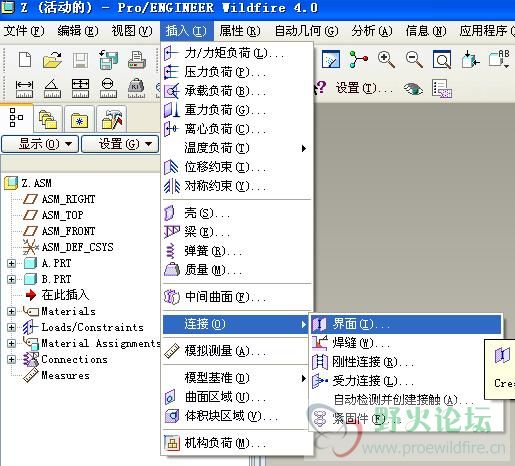Choose 离心负荷(C) menu entry
This screenshot has width=515, height=466.
pos(237,129)
